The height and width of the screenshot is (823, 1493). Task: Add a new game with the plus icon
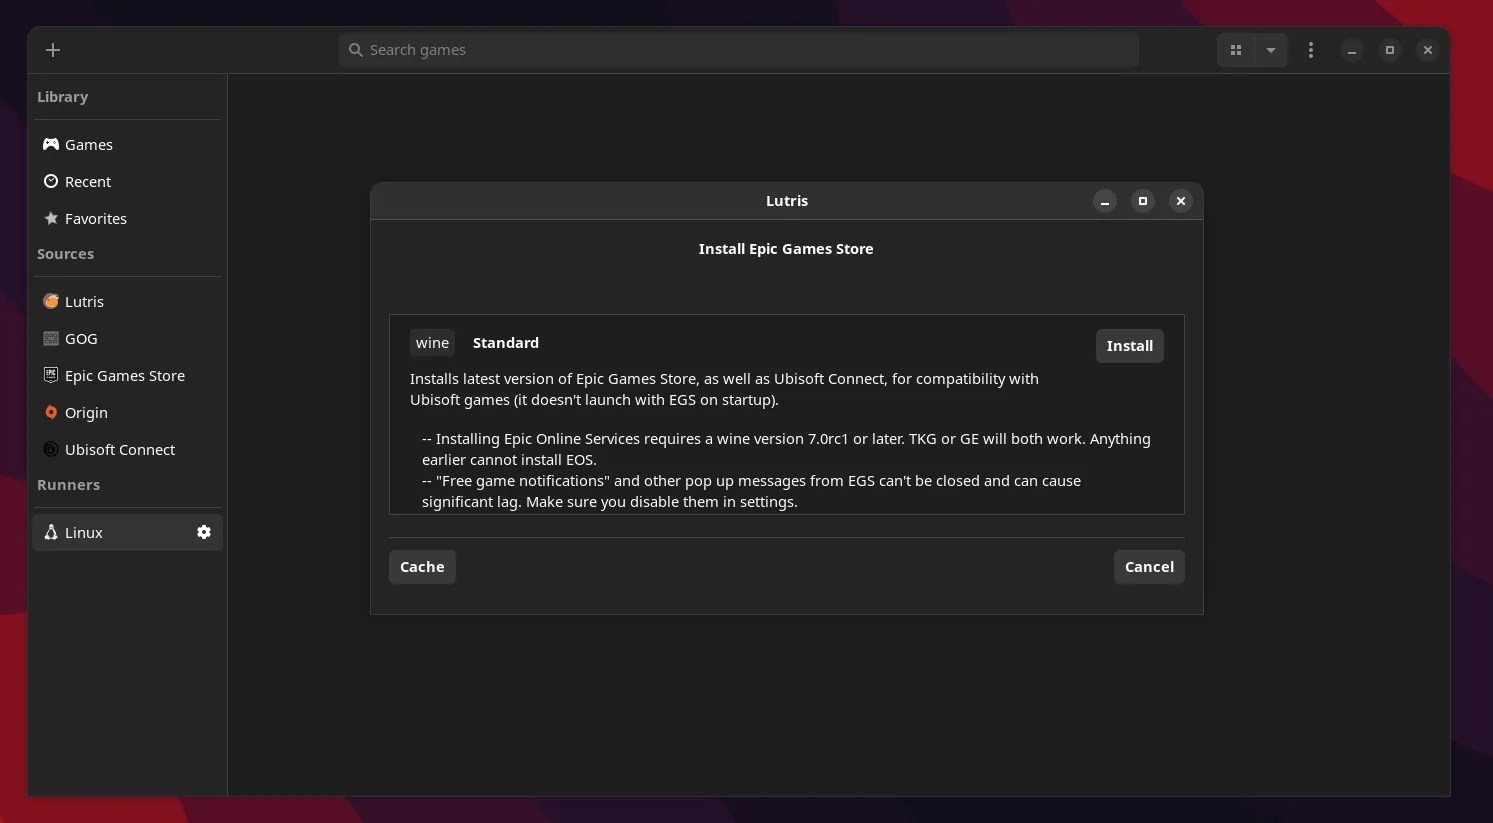point(53,49)
